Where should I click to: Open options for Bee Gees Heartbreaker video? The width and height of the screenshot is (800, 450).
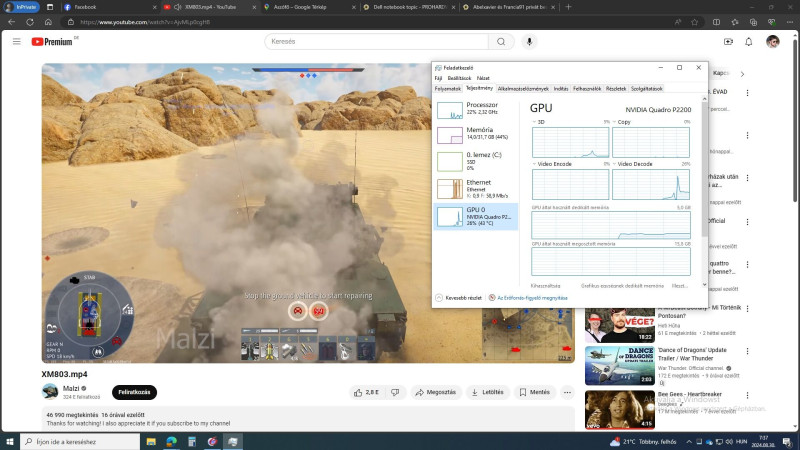(x=747, y=395)
